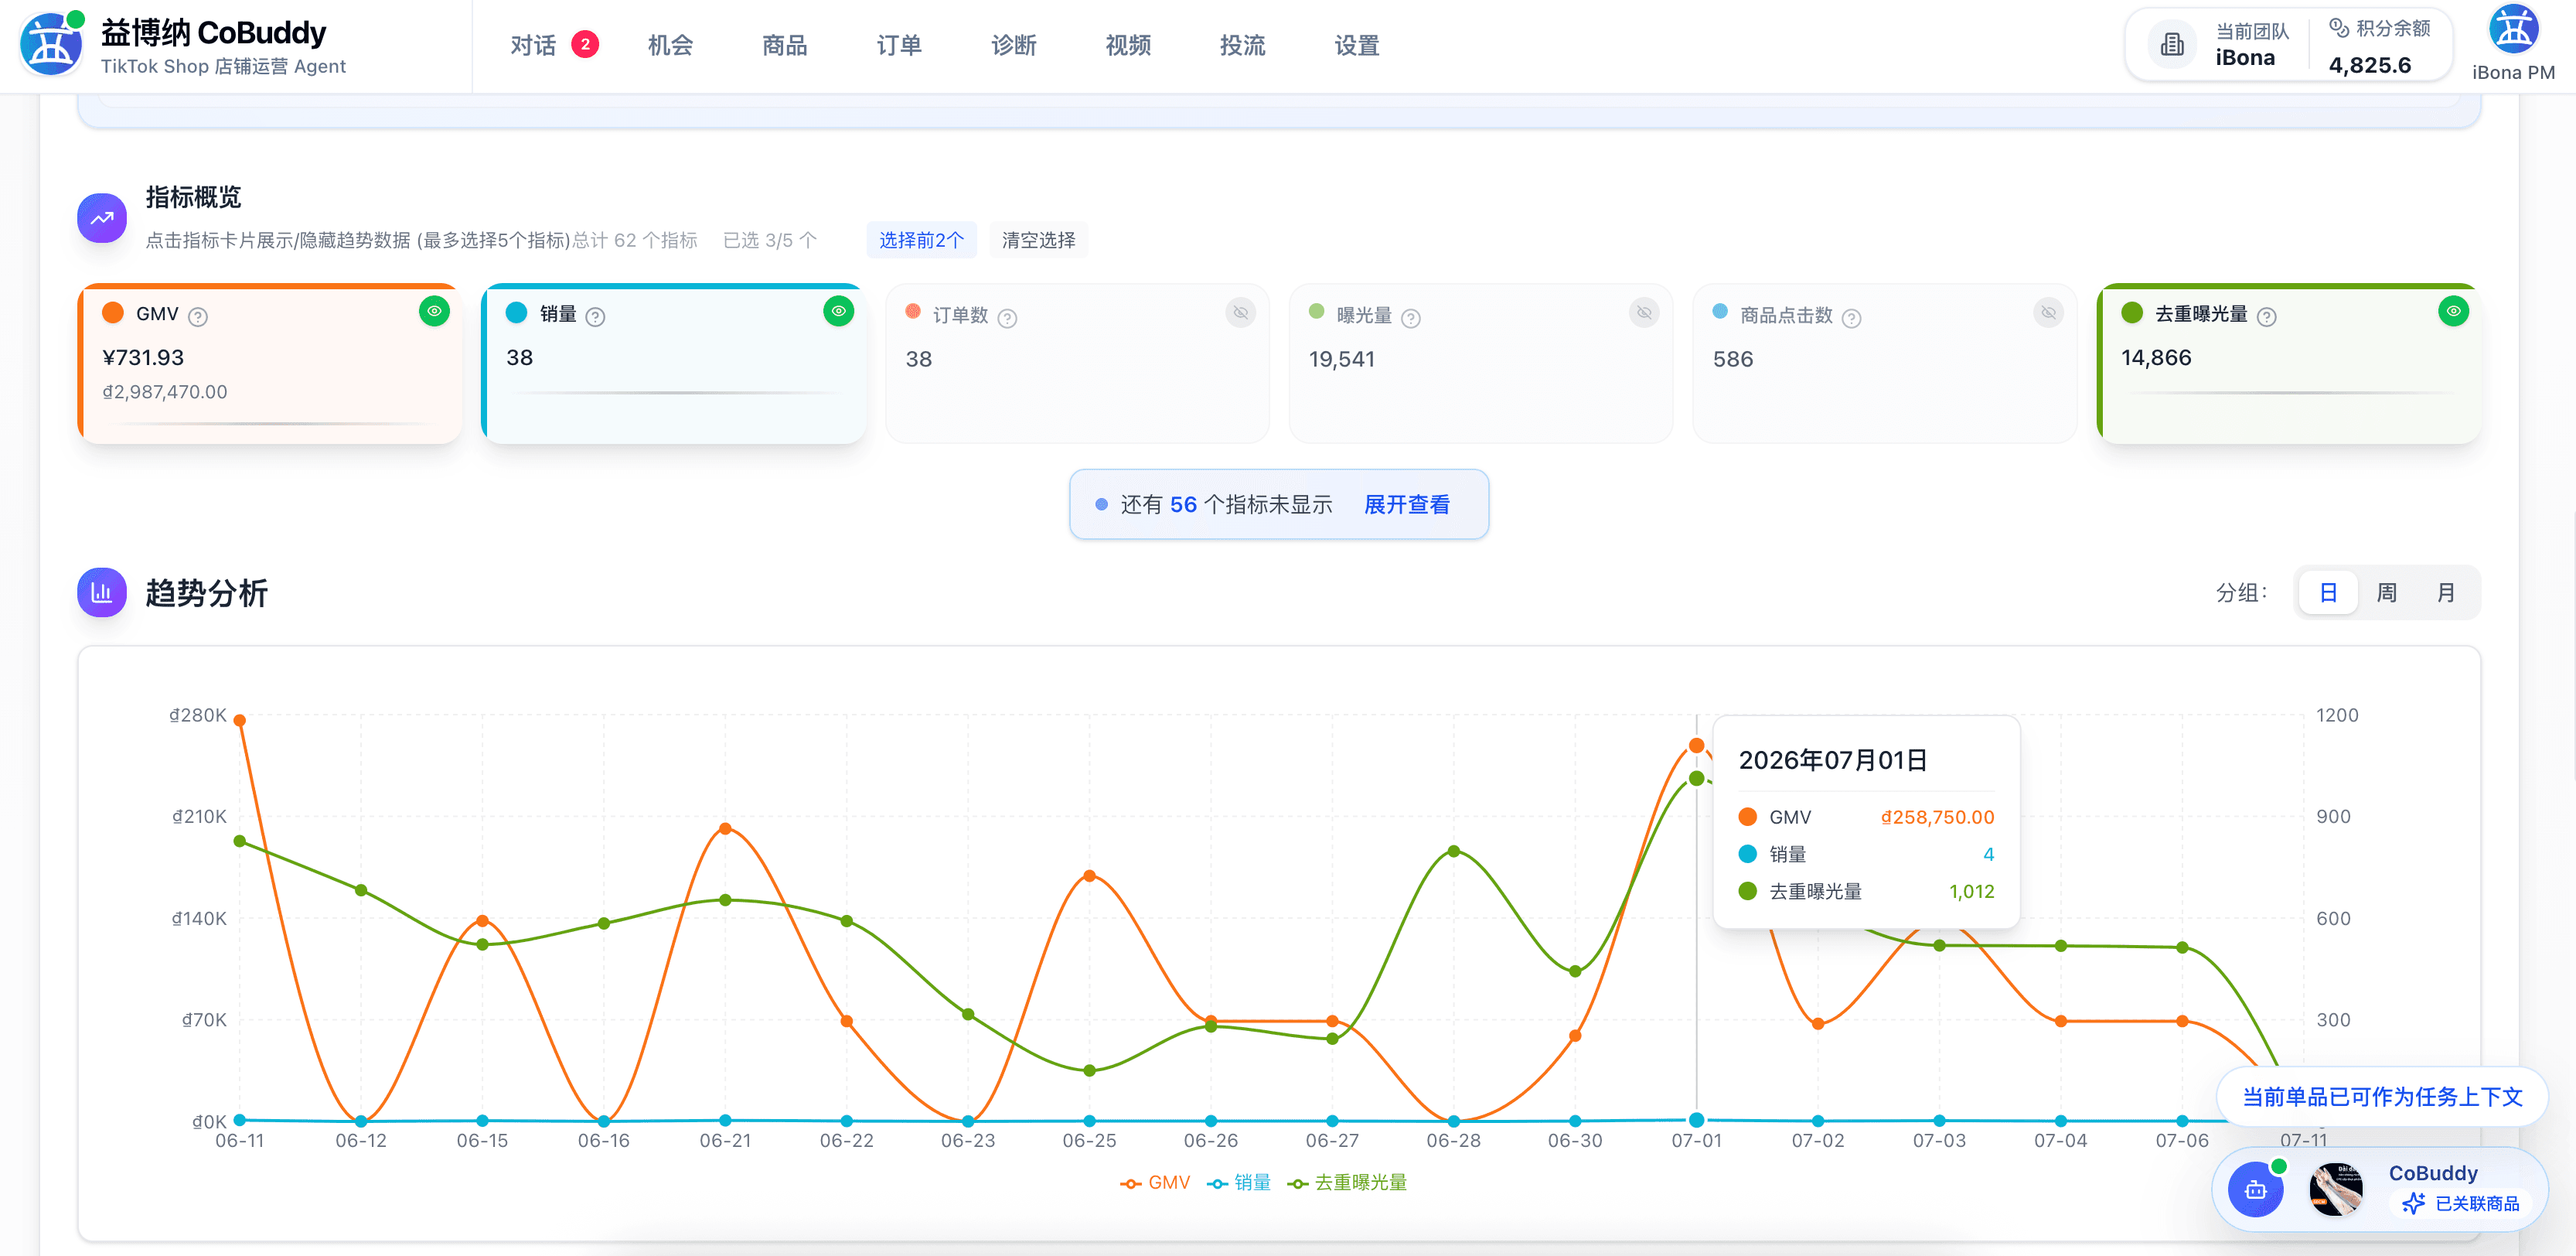Click the 指标概览 trend arrow icon

(x=102, y=218)
